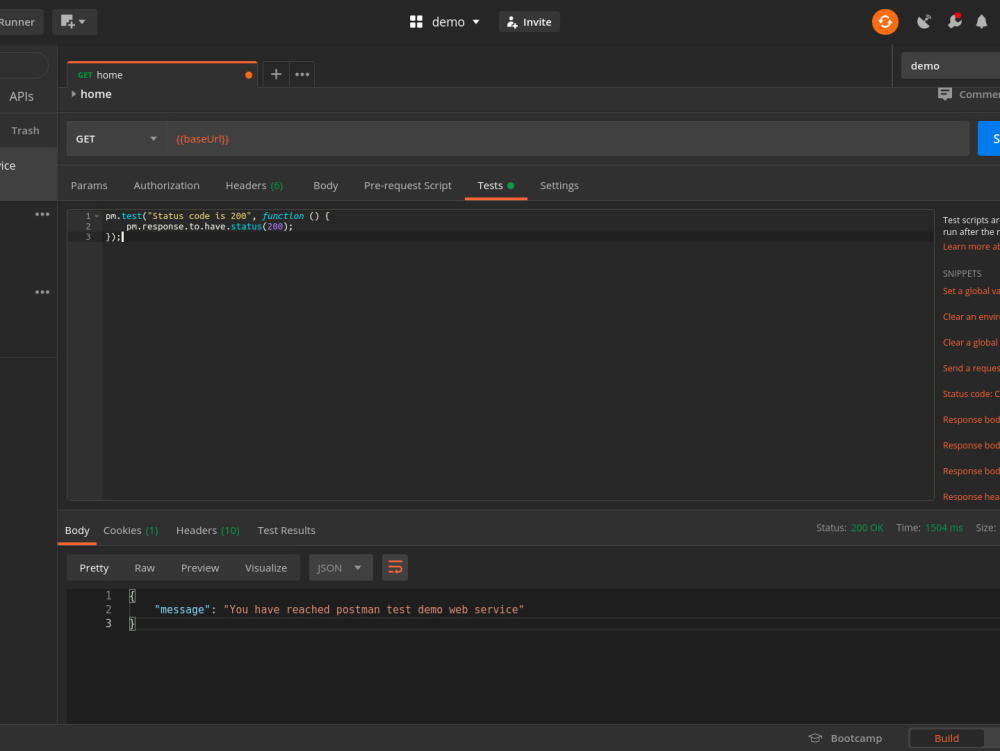Click the unsaved orange dot on home tab
The height and width of the screenshot is (751, 1000).
coord(249,75)
